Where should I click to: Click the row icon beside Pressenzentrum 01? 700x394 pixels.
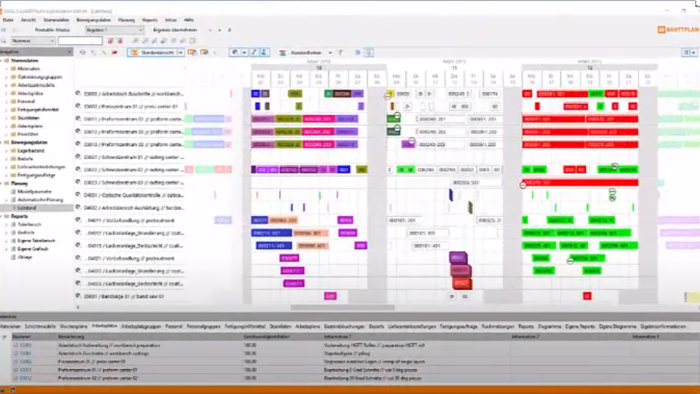click(x=78, y=106)
